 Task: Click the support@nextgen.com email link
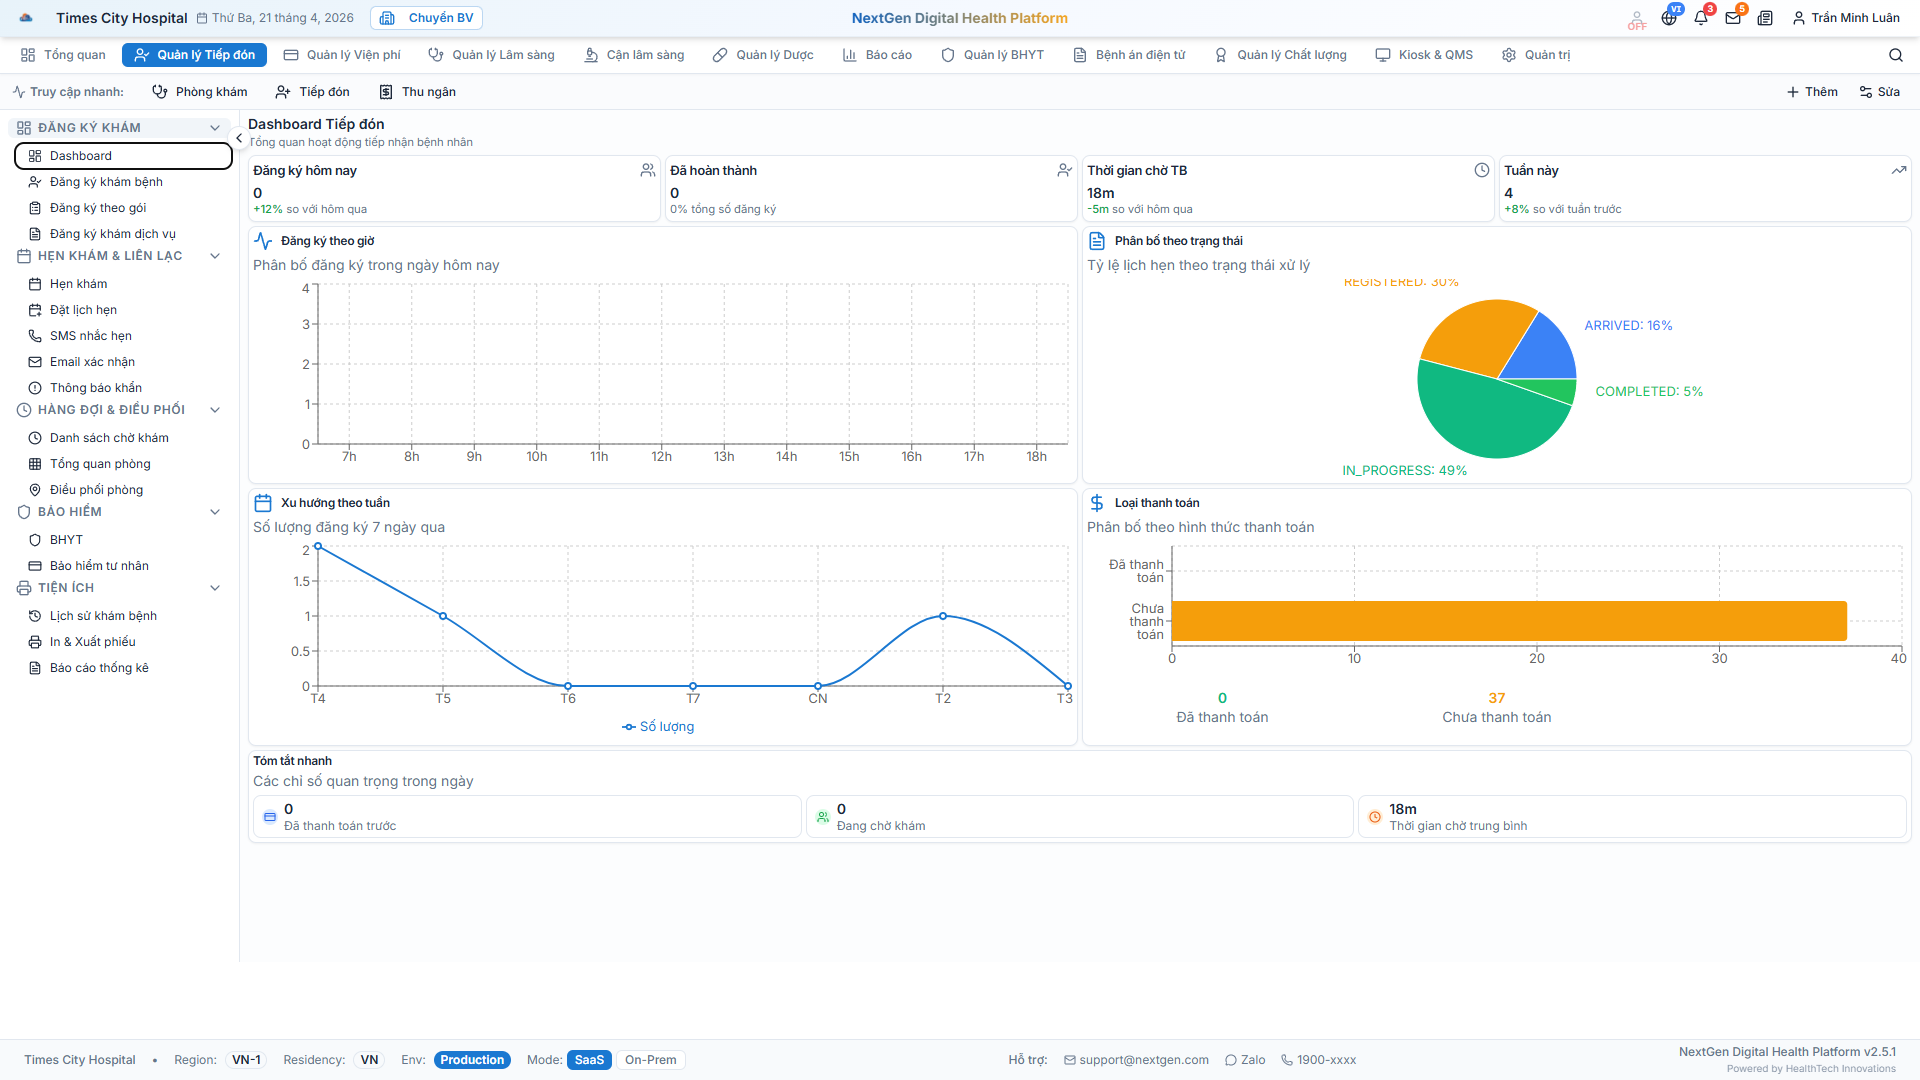click(1143, 1060)
